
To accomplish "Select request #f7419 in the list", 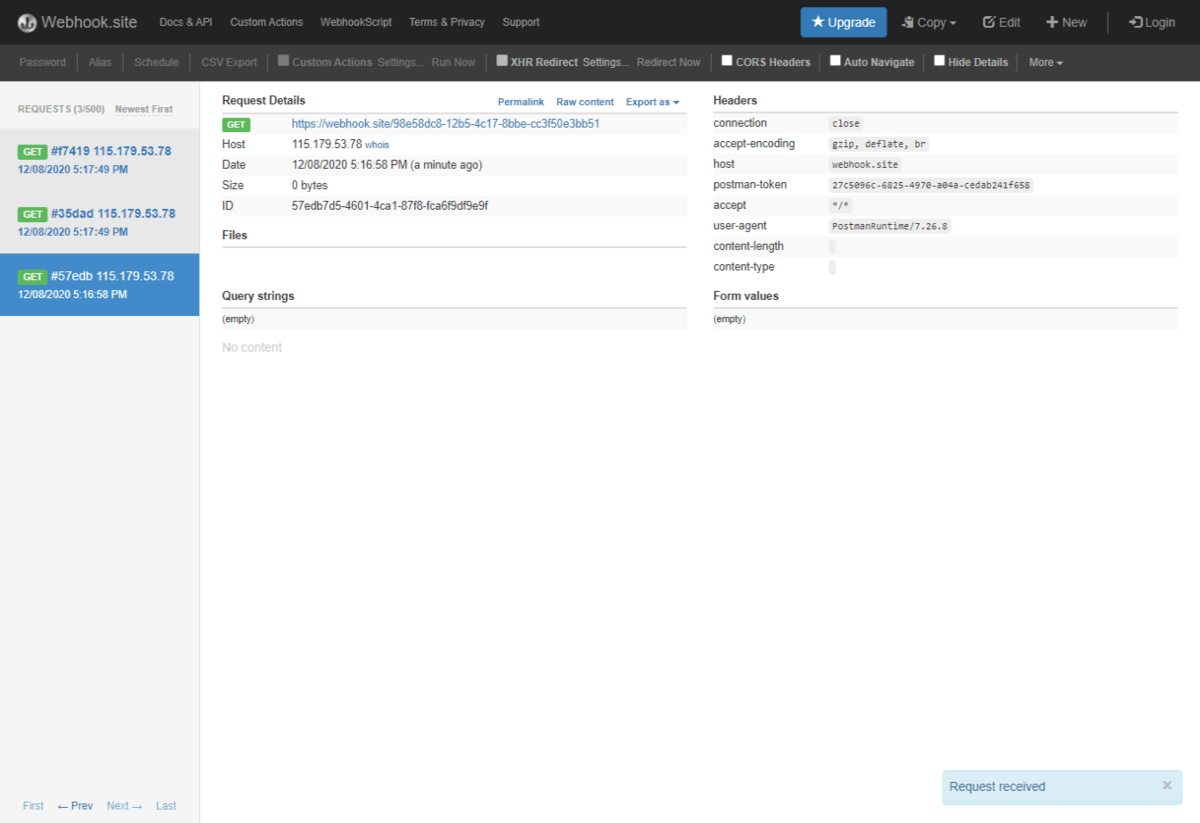I will point(100,159).
